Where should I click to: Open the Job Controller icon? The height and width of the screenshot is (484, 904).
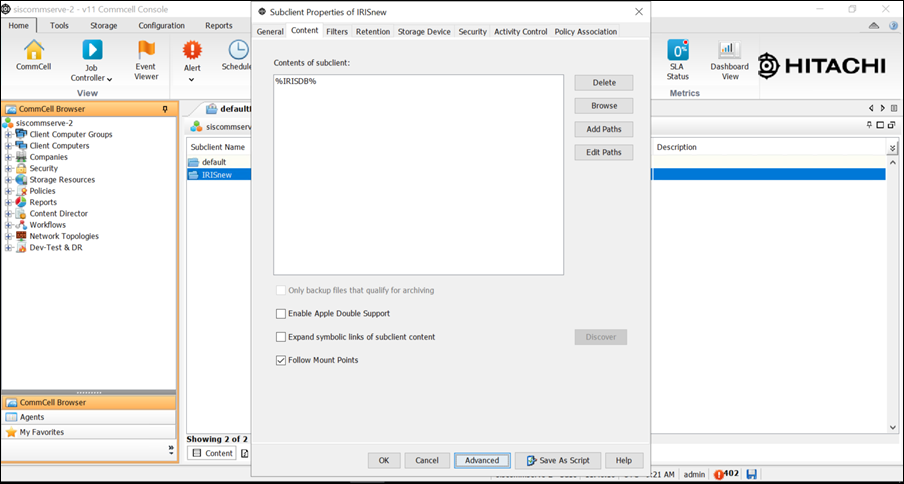point(92,50)
